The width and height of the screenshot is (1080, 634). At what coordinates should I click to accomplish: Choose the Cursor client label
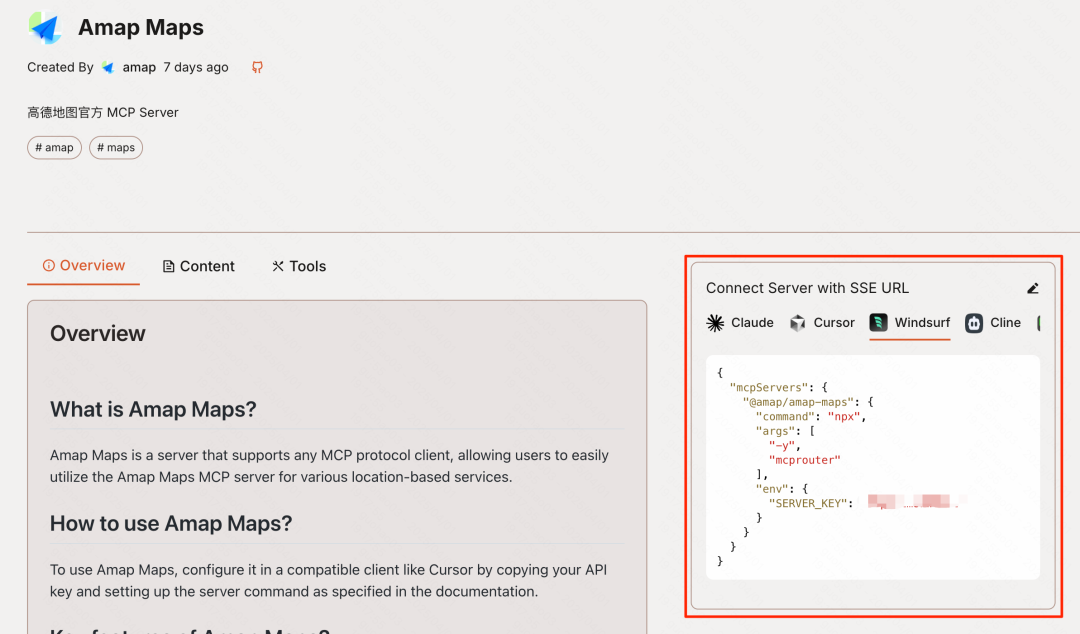pyautogui.click(x=834, y=323)
